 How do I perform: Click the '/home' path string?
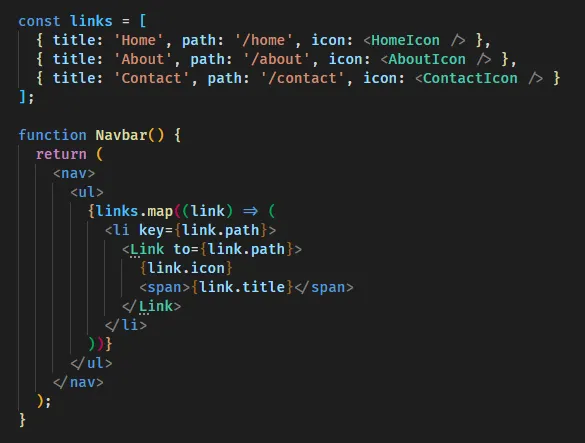263,40
